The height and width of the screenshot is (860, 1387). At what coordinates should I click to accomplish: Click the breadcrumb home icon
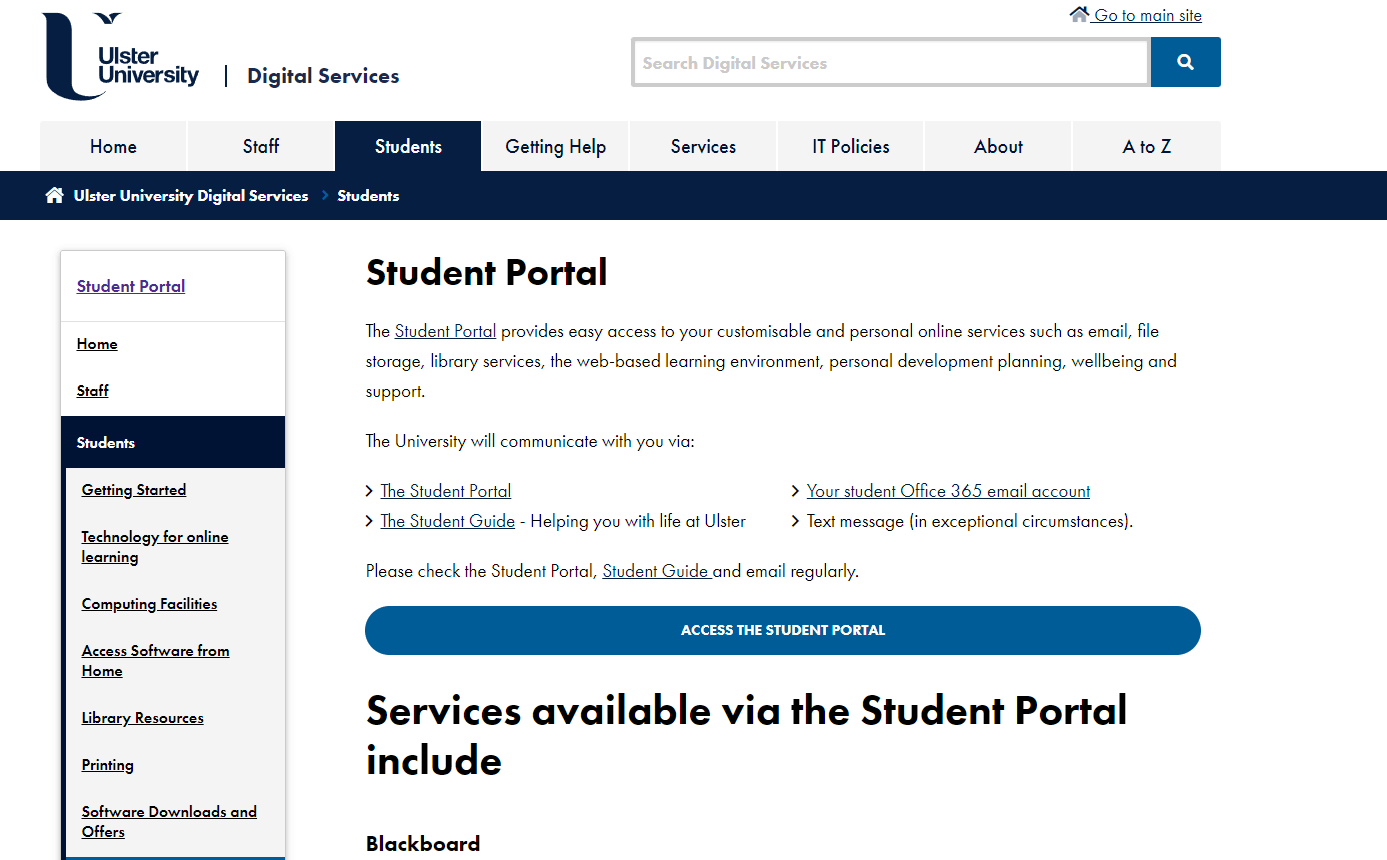point(54,195)
